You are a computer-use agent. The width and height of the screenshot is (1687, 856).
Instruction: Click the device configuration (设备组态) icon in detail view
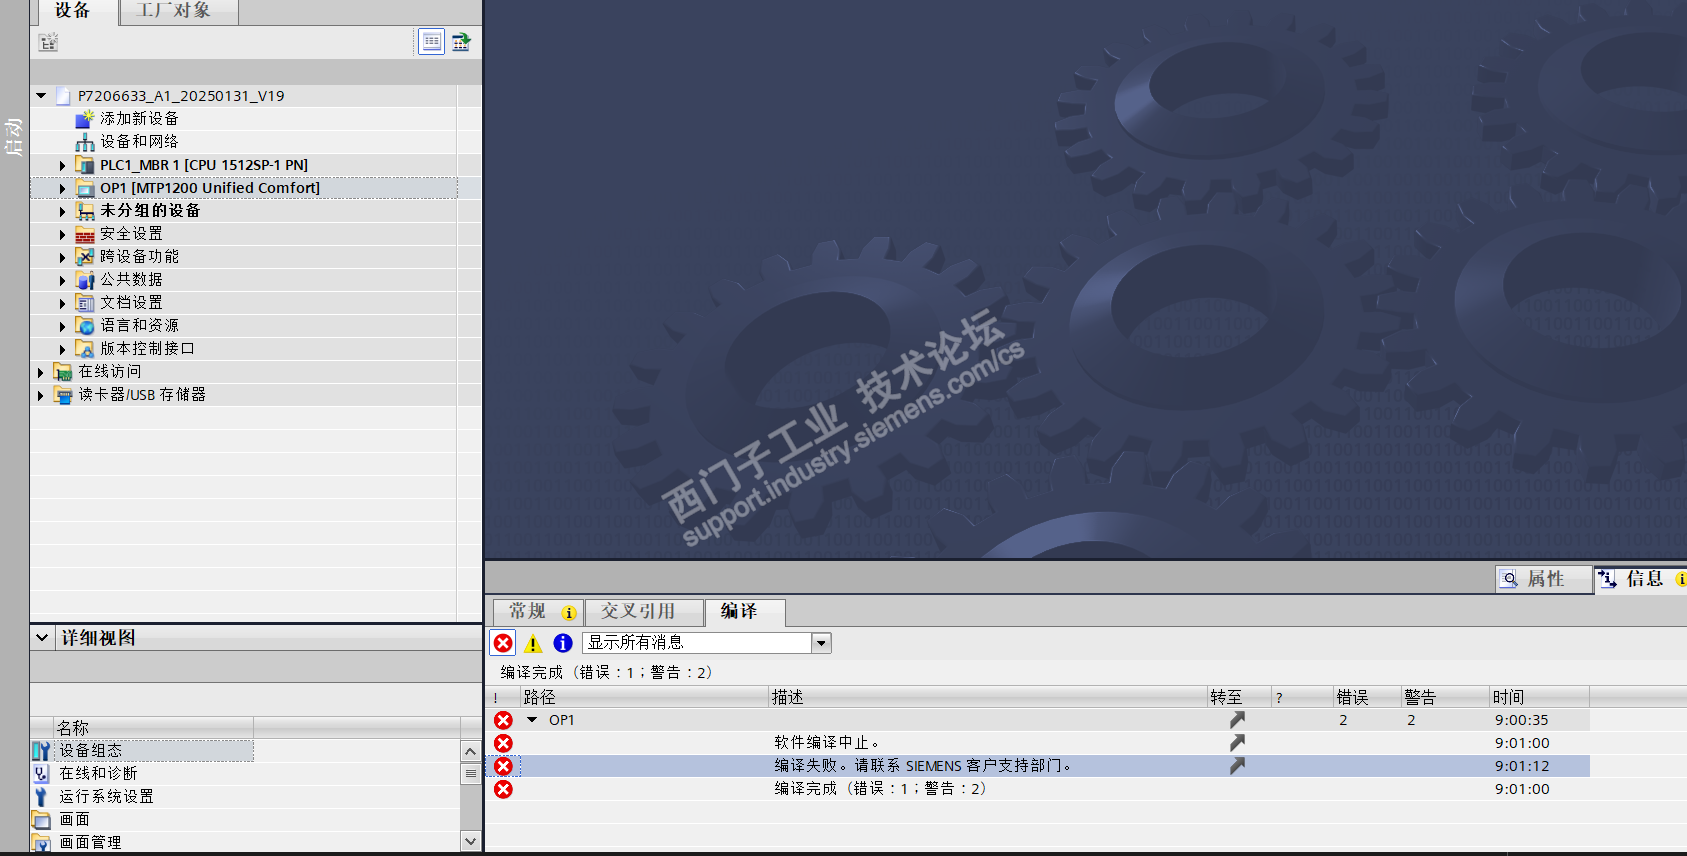coord(41,750)
